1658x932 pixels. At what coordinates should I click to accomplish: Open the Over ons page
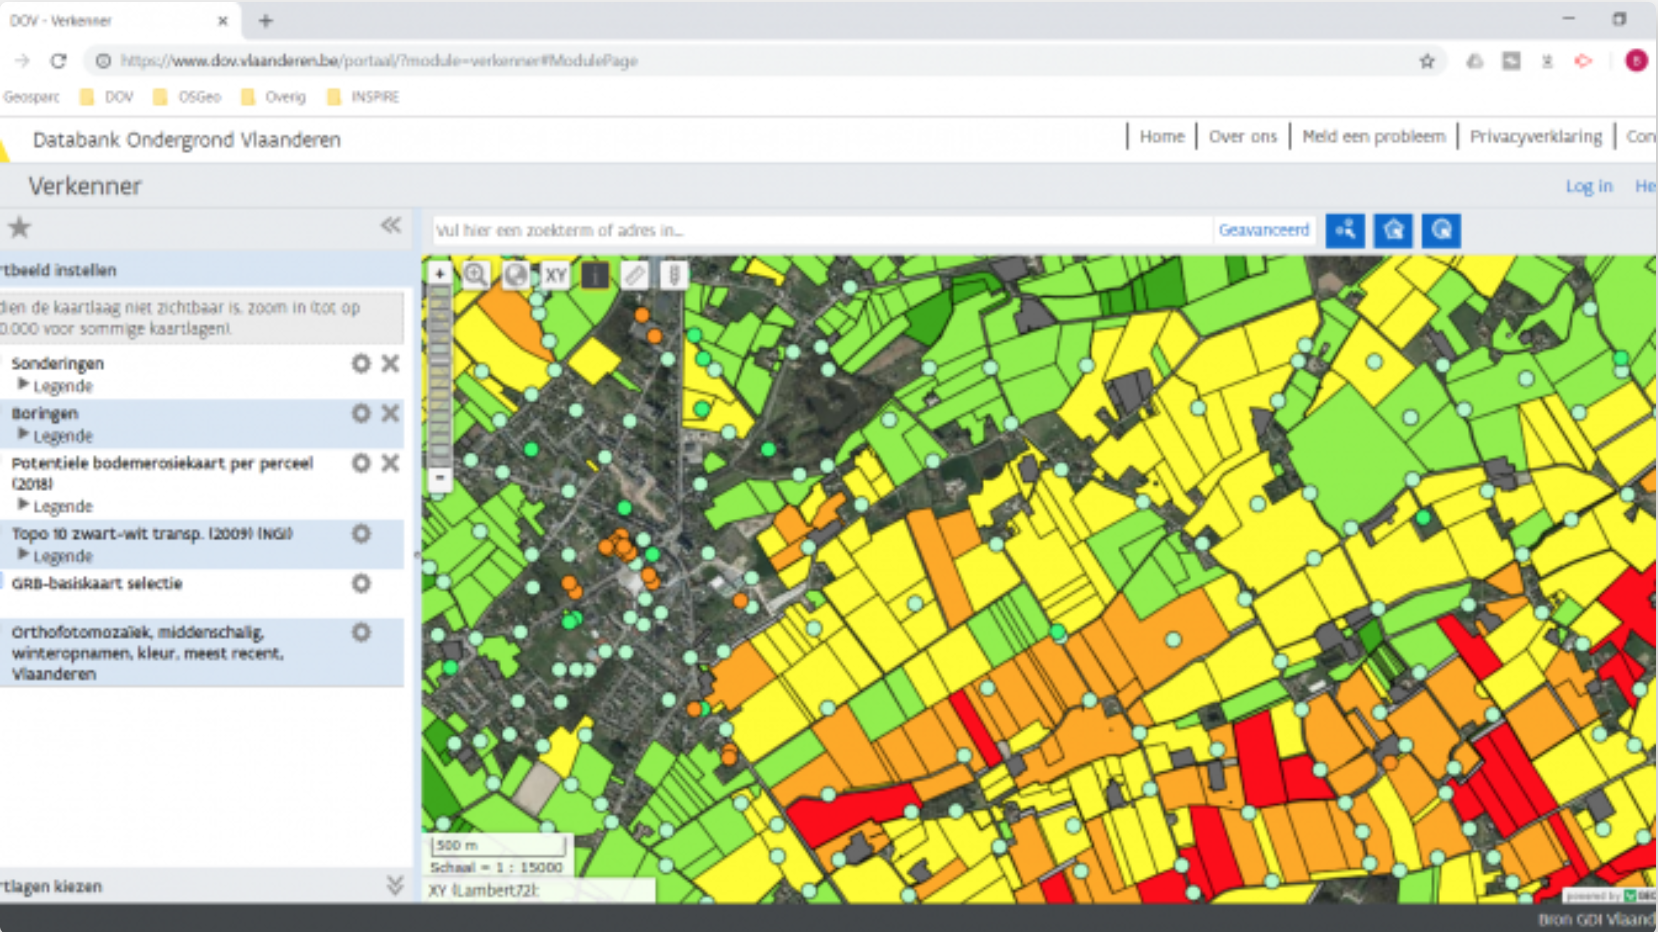coord(1243,136)
